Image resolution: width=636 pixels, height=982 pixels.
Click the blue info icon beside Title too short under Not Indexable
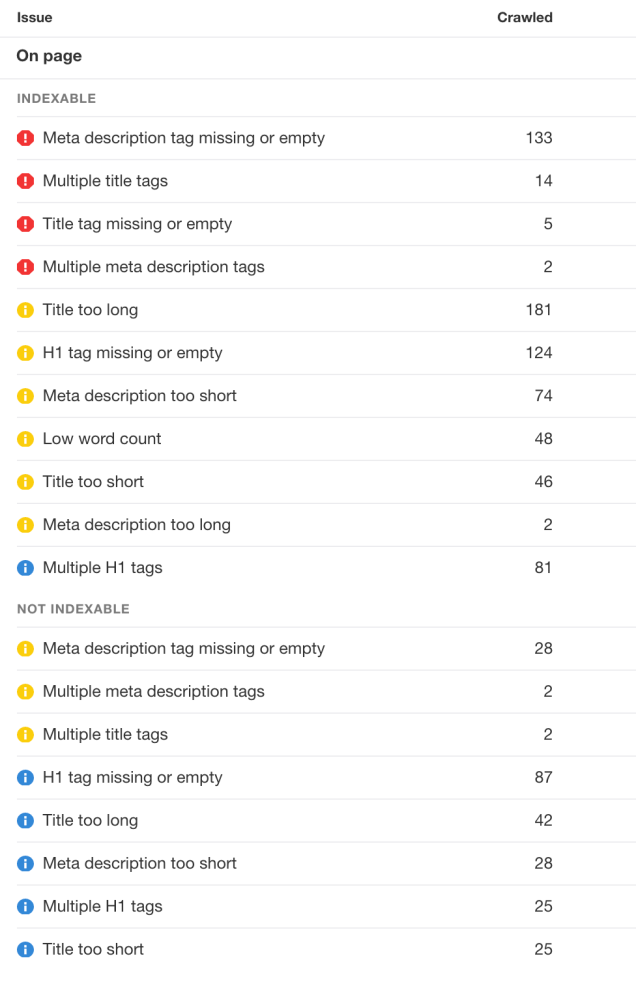[x=25, y=949]
